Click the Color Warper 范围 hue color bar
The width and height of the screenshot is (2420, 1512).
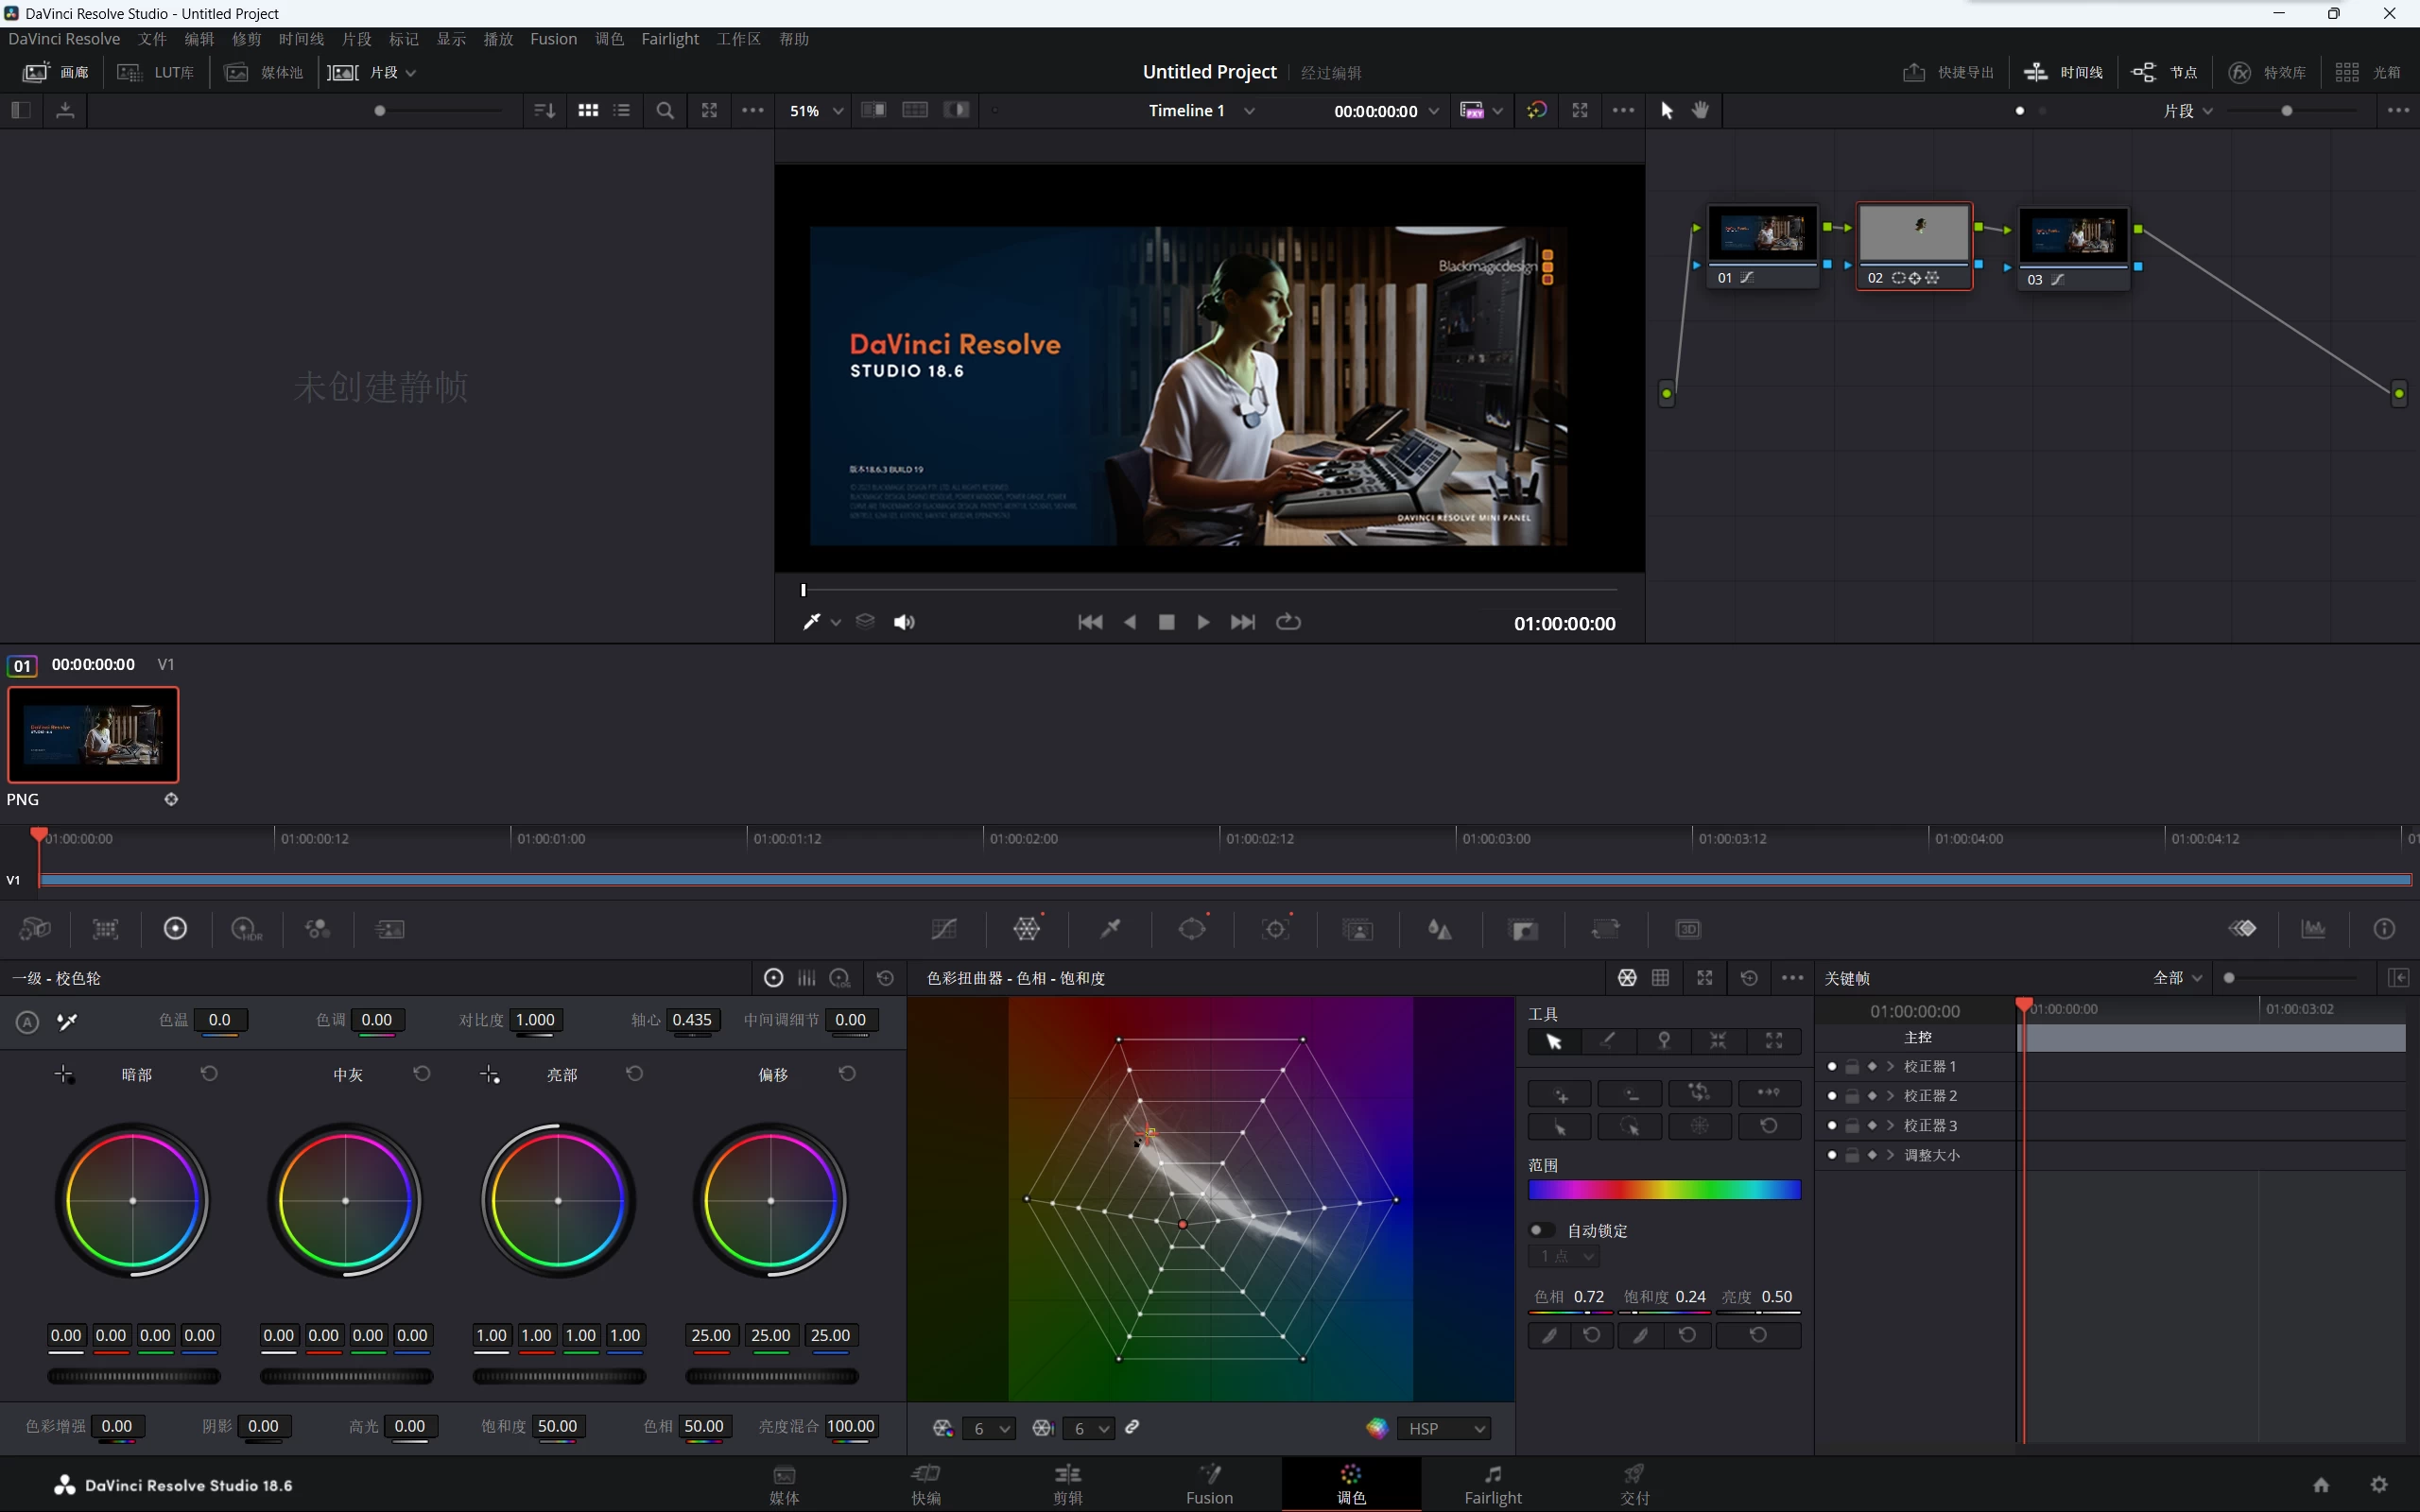[1664, 1189]
